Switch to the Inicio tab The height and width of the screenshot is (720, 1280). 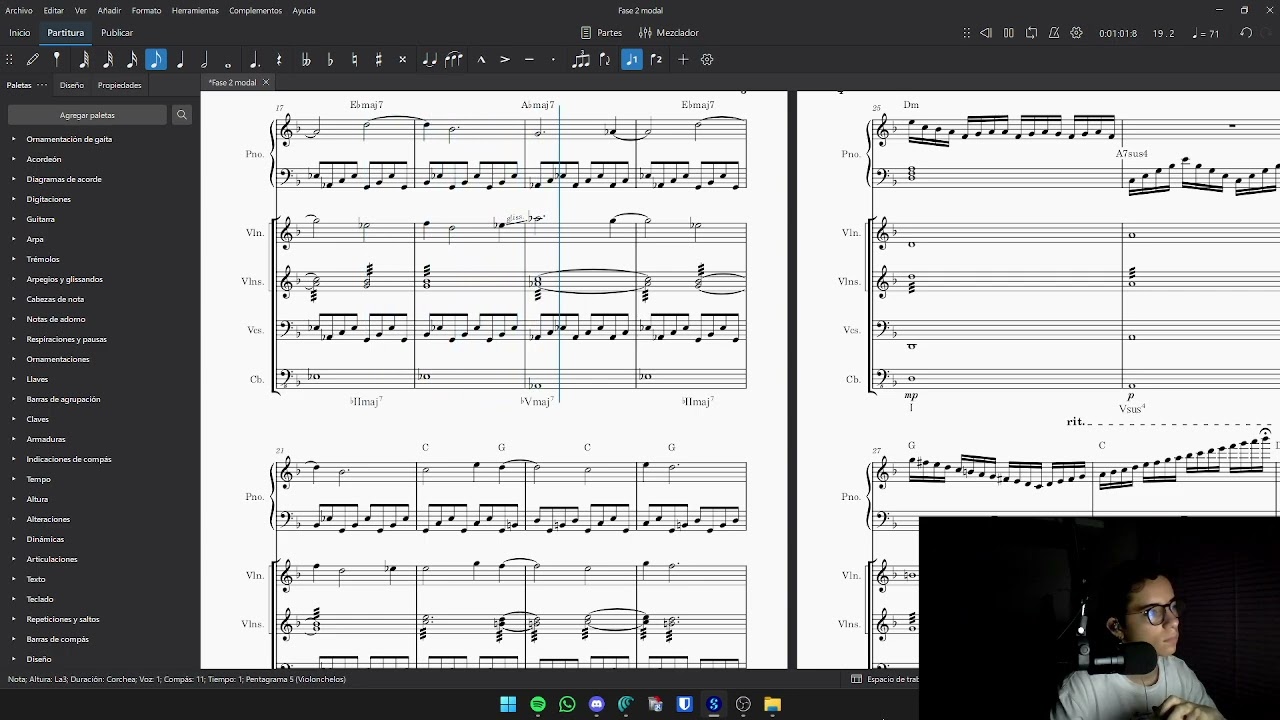tap(20, 33)
